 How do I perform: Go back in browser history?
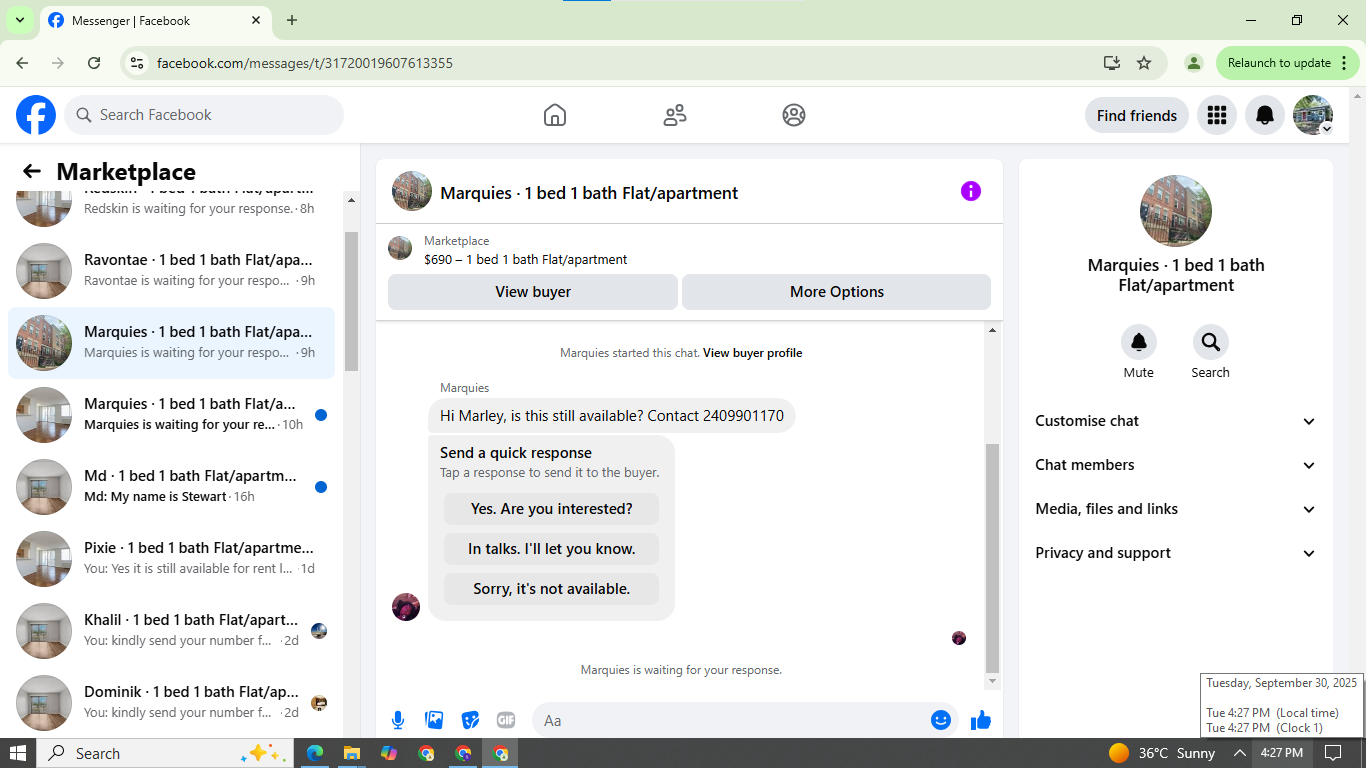[x=22, y=63]
